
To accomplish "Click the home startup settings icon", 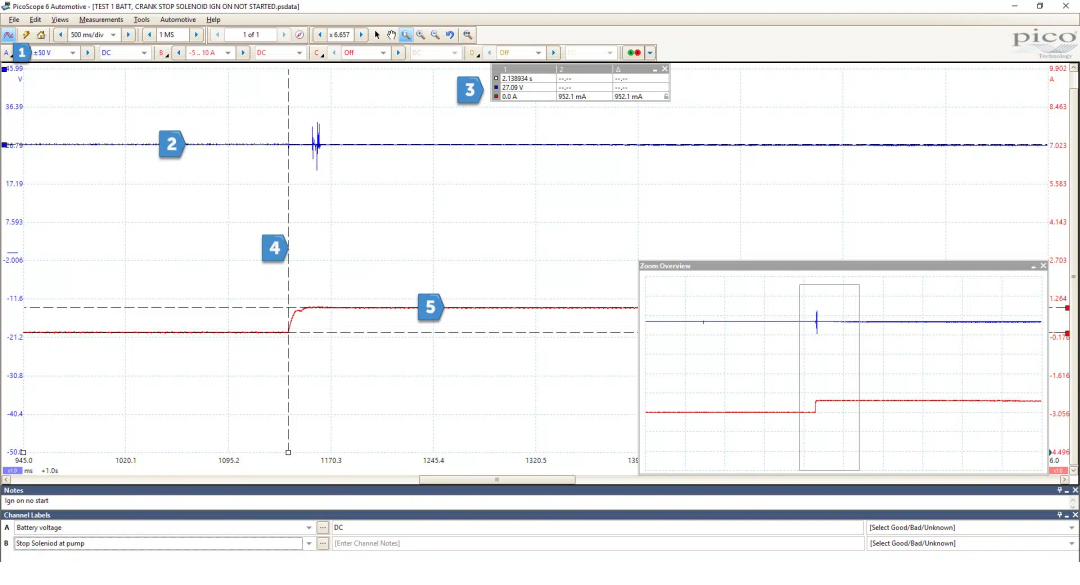I will 41,34.
